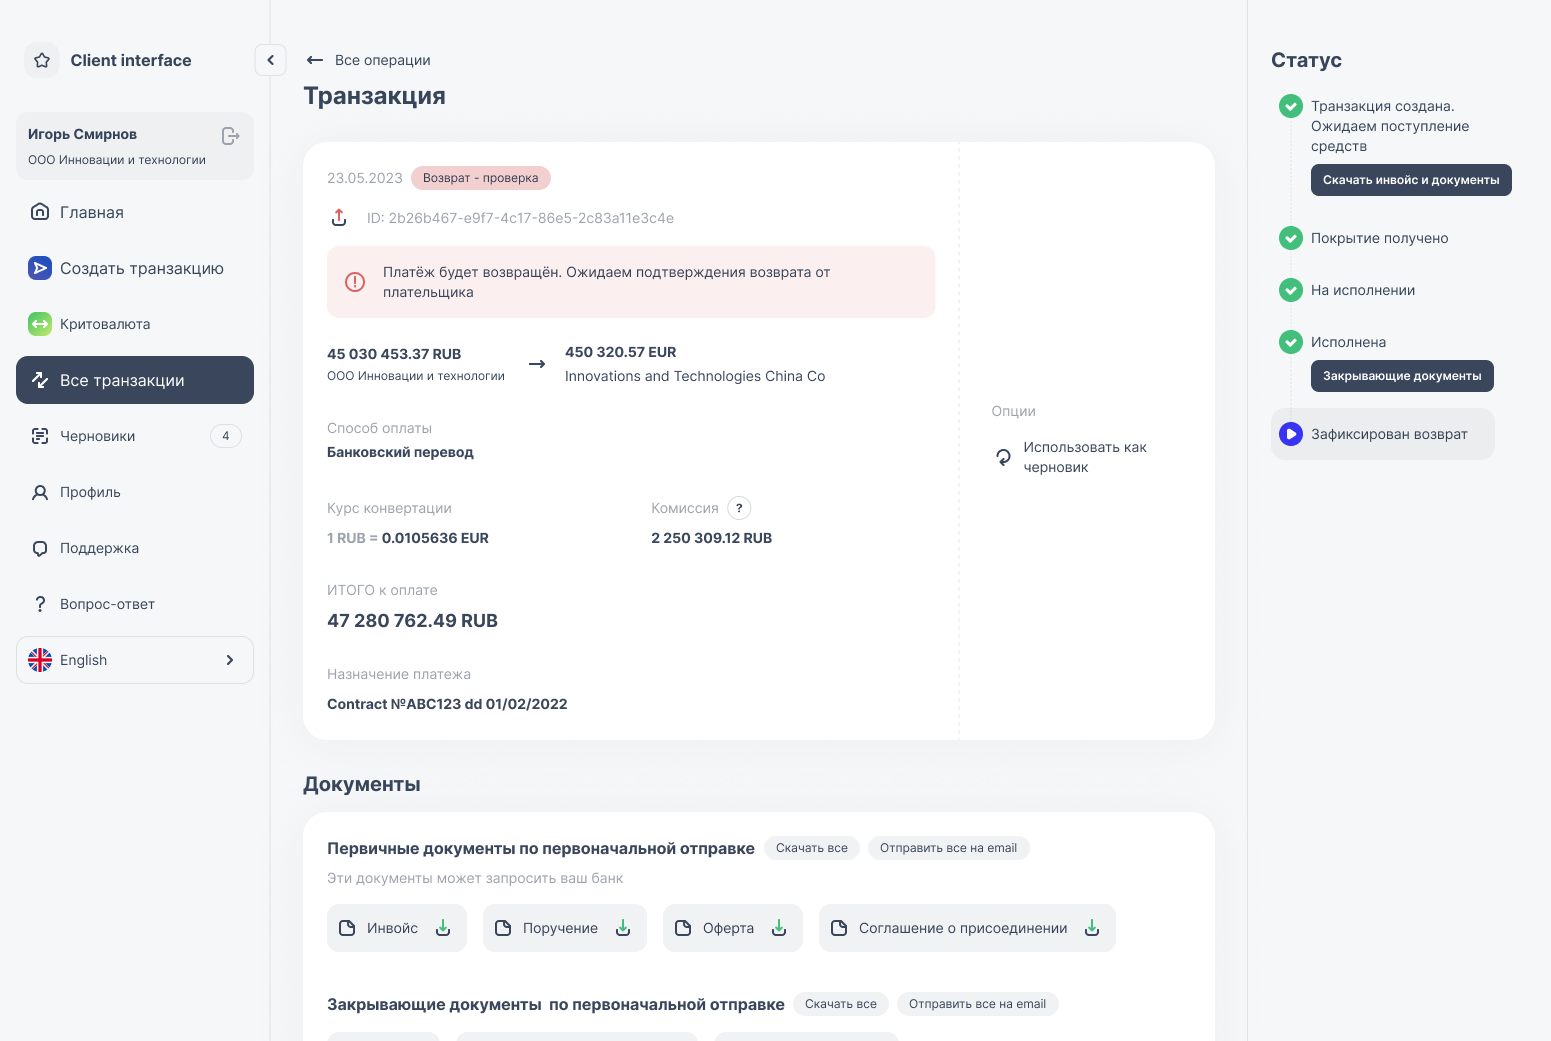The image size is (1551, 1041).
Task: Click the Закрывающие документы status button
Action: pos(1401,376)
